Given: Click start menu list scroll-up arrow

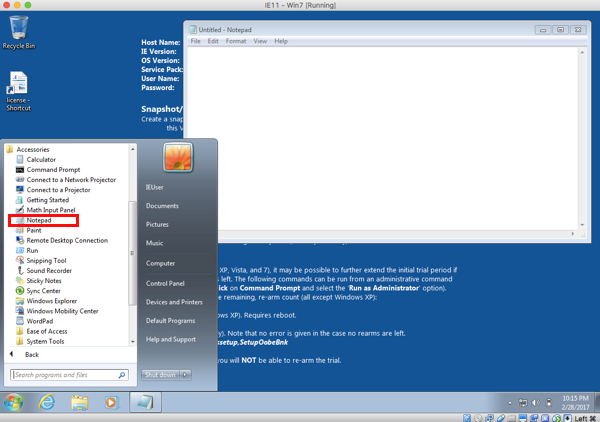Looking at the screenshot, I should click(132, 149).
